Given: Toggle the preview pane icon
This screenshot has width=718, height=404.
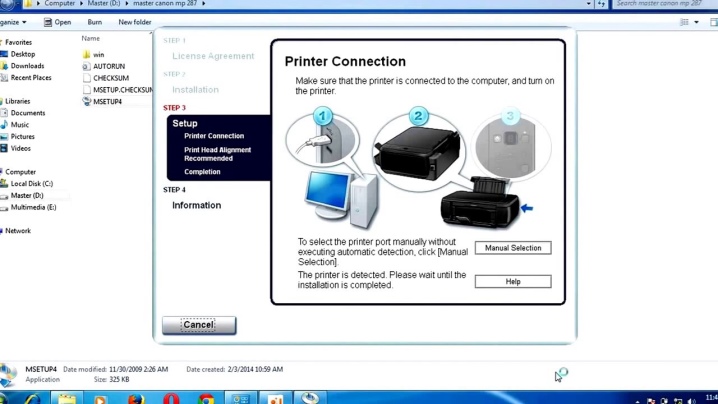Looking at the screenshot, I should pos(714,22).
